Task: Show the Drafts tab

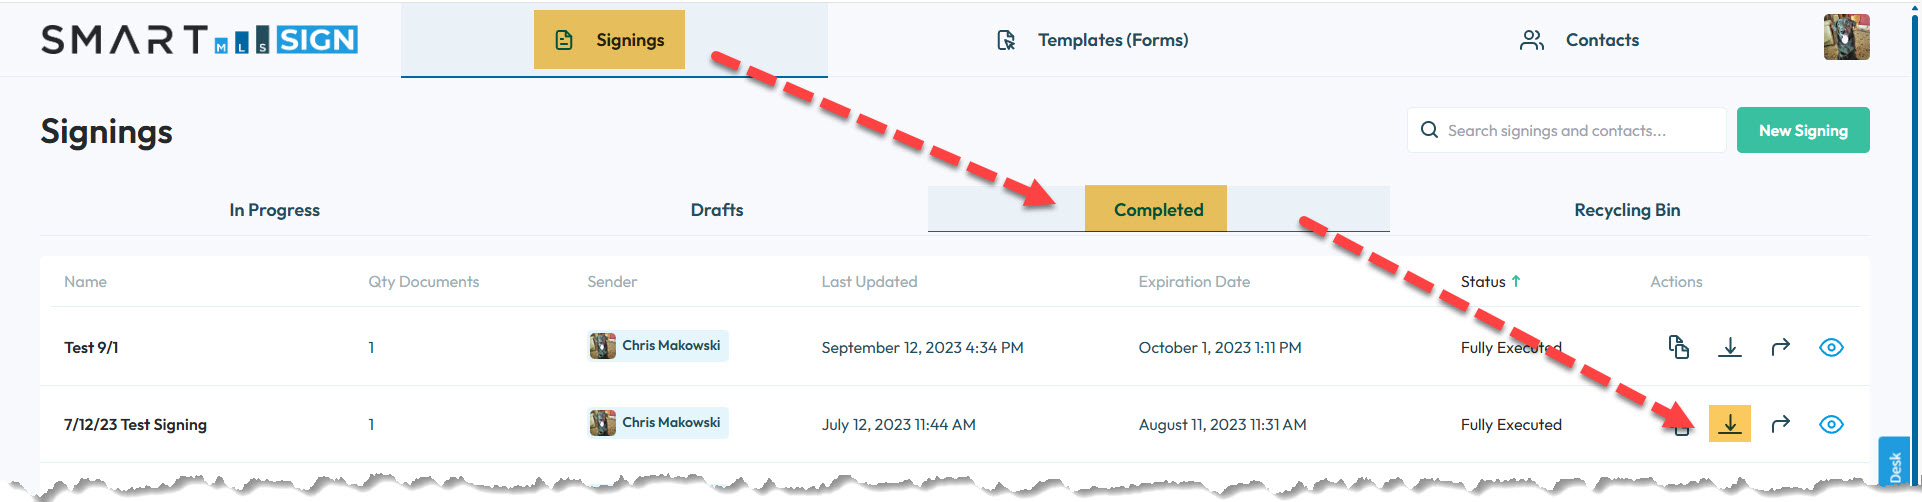Action: pos(717,210)
